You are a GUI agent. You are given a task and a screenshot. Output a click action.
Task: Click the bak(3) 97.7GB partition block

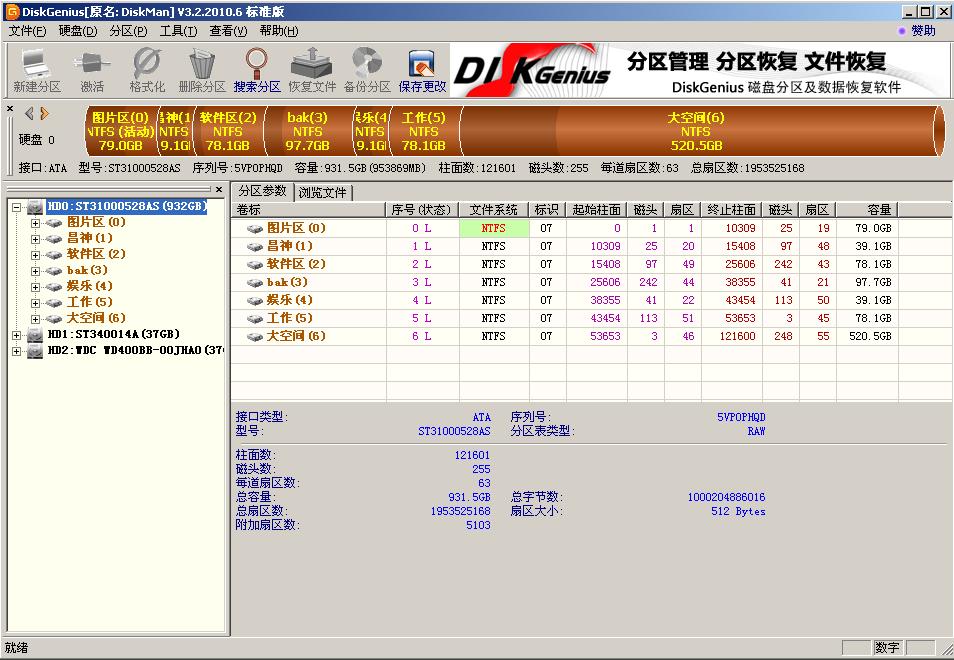(307, 131)
